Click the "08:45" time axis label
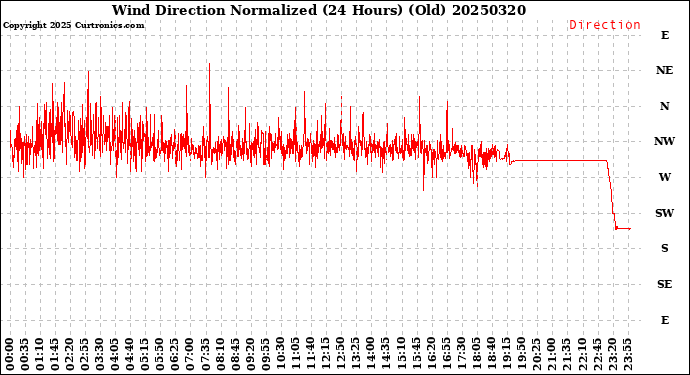The width and height of the screenshot is (690, 375). tap(235, 354)
